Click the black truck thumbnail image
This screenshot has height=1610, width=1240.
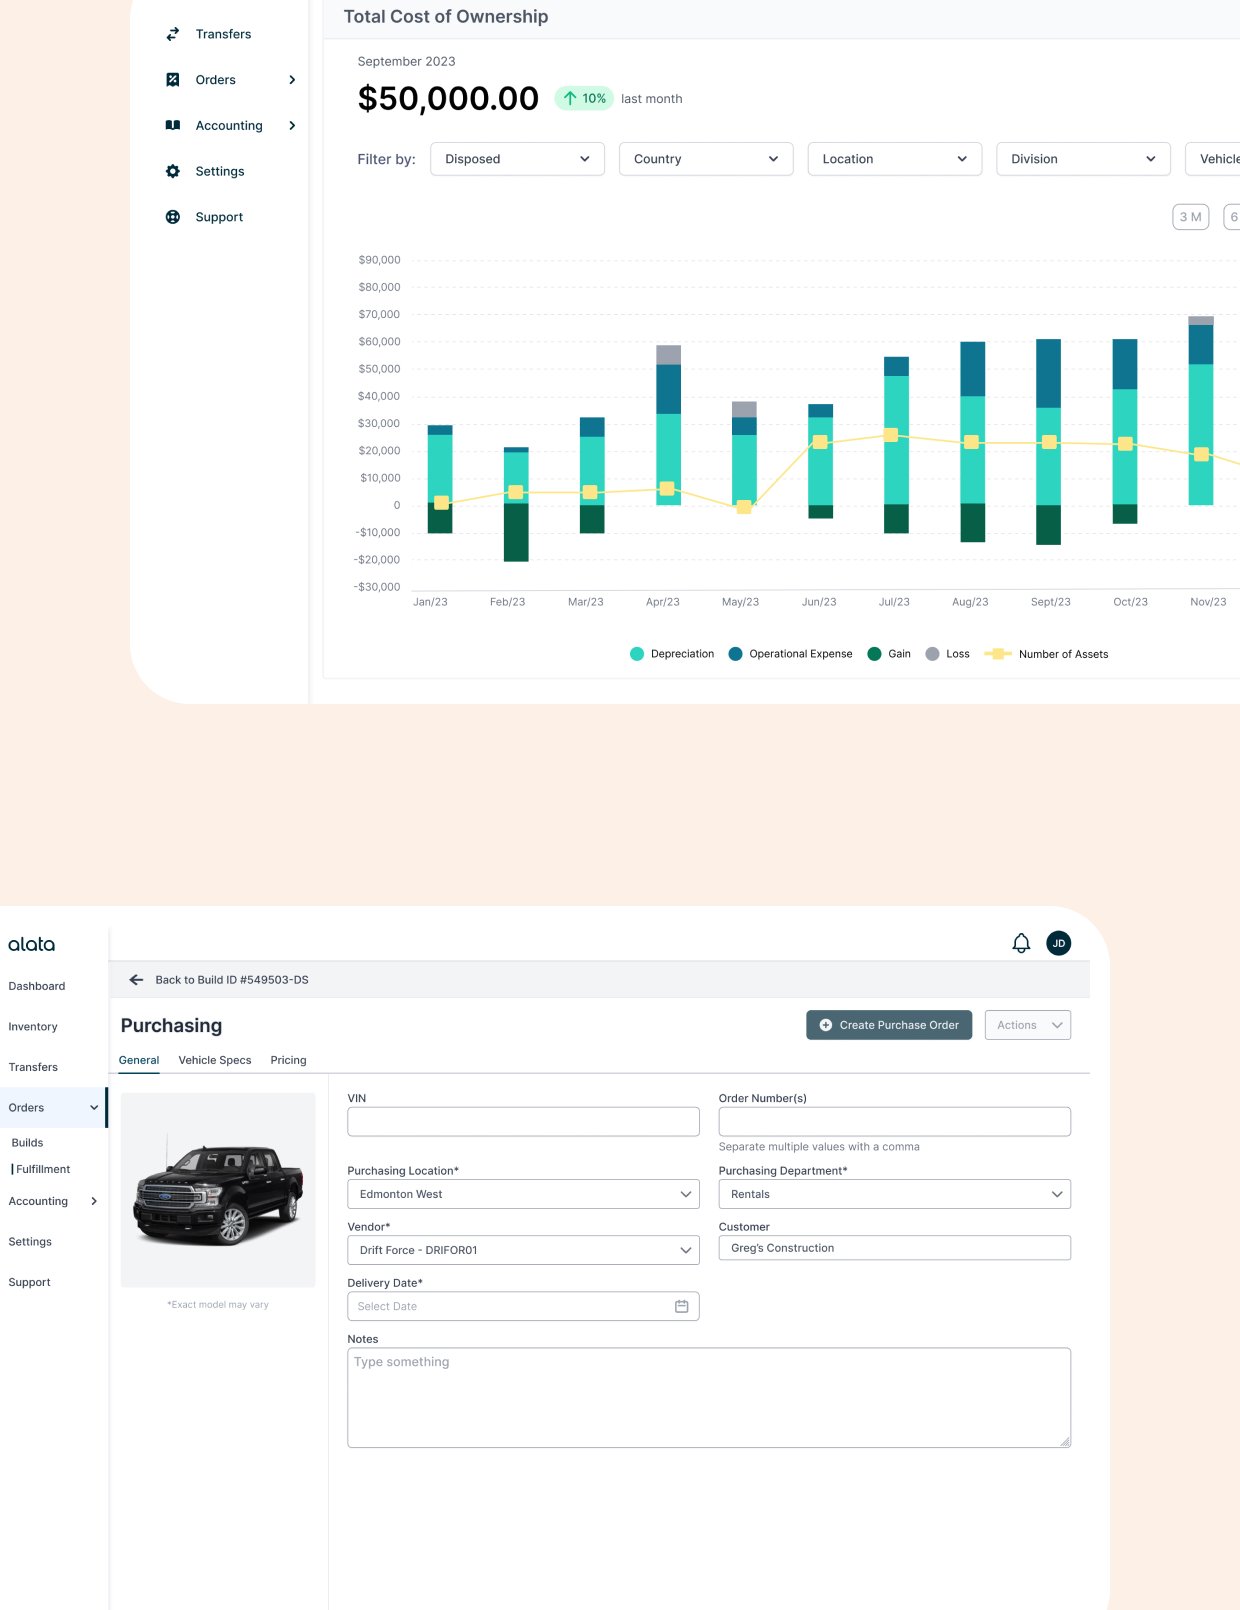[x=218, y=1190]
